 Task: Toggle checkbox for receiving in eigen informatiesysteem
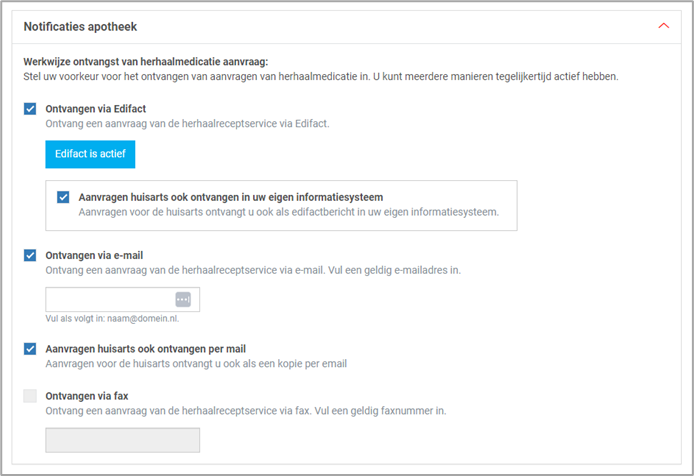[x=64, y=197]
